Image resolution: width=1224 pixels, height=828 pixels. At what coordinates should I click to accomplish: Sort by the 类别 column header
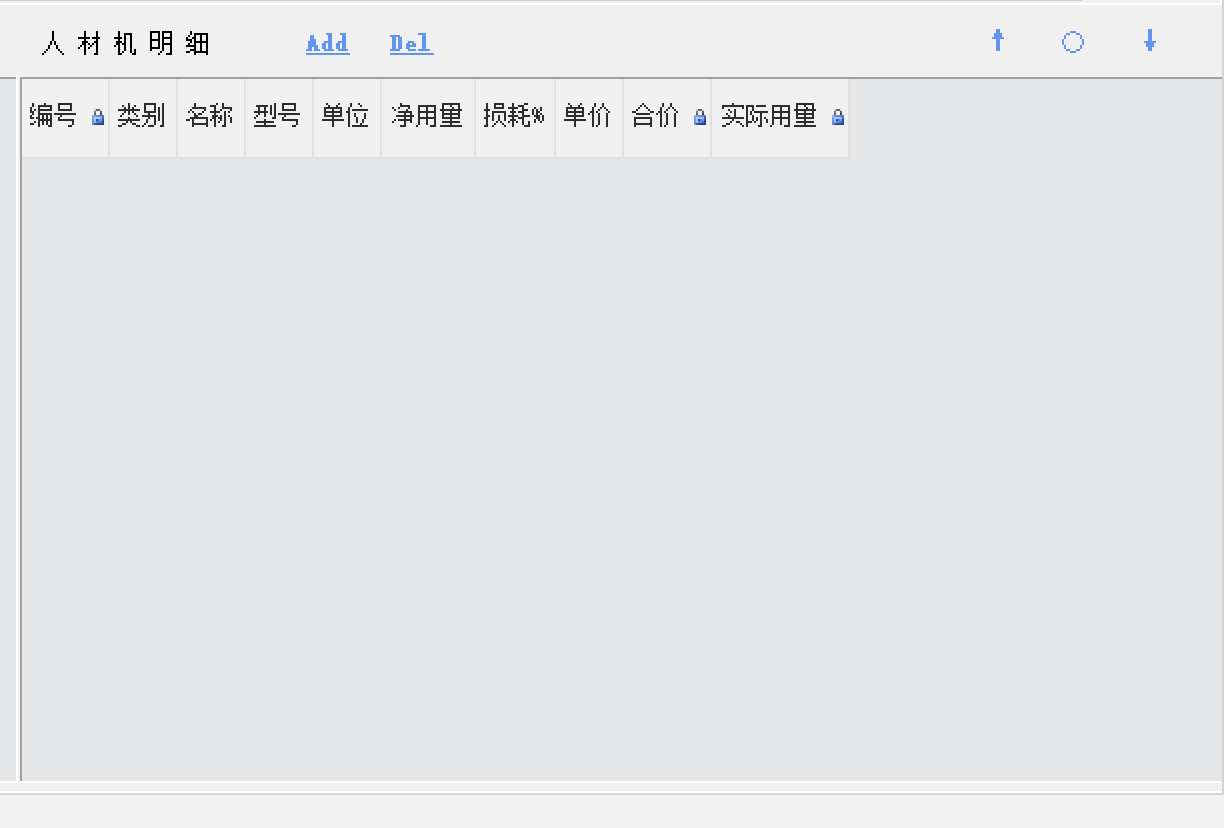(x=142, y=117)
